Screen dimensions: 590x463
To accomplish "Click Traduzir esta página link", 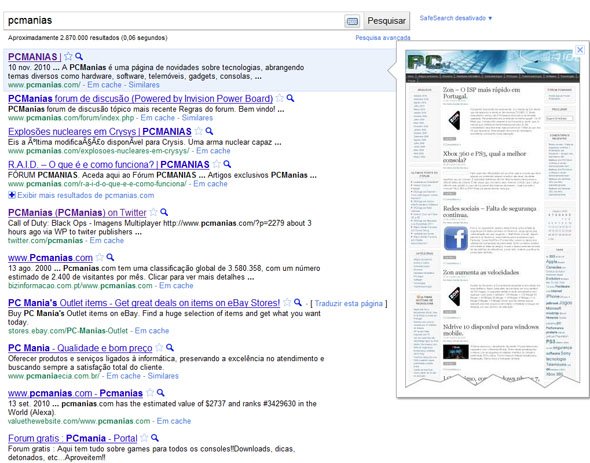I will pos(348,303).
